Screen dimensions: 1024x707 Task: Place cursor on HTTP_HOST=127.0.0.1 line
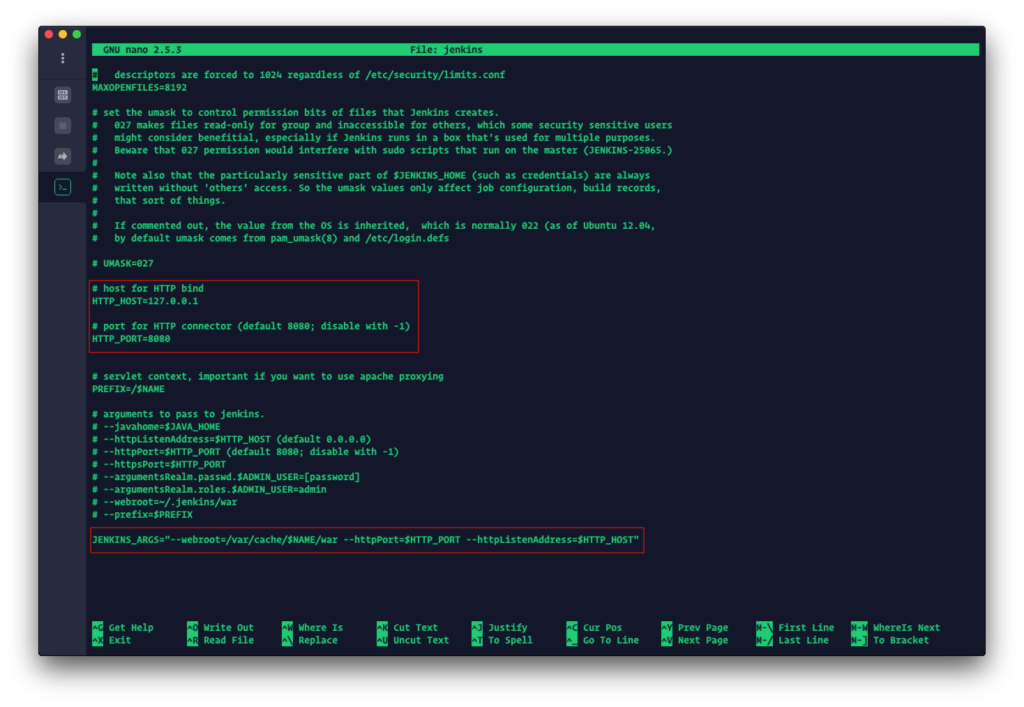coord(144,301)
